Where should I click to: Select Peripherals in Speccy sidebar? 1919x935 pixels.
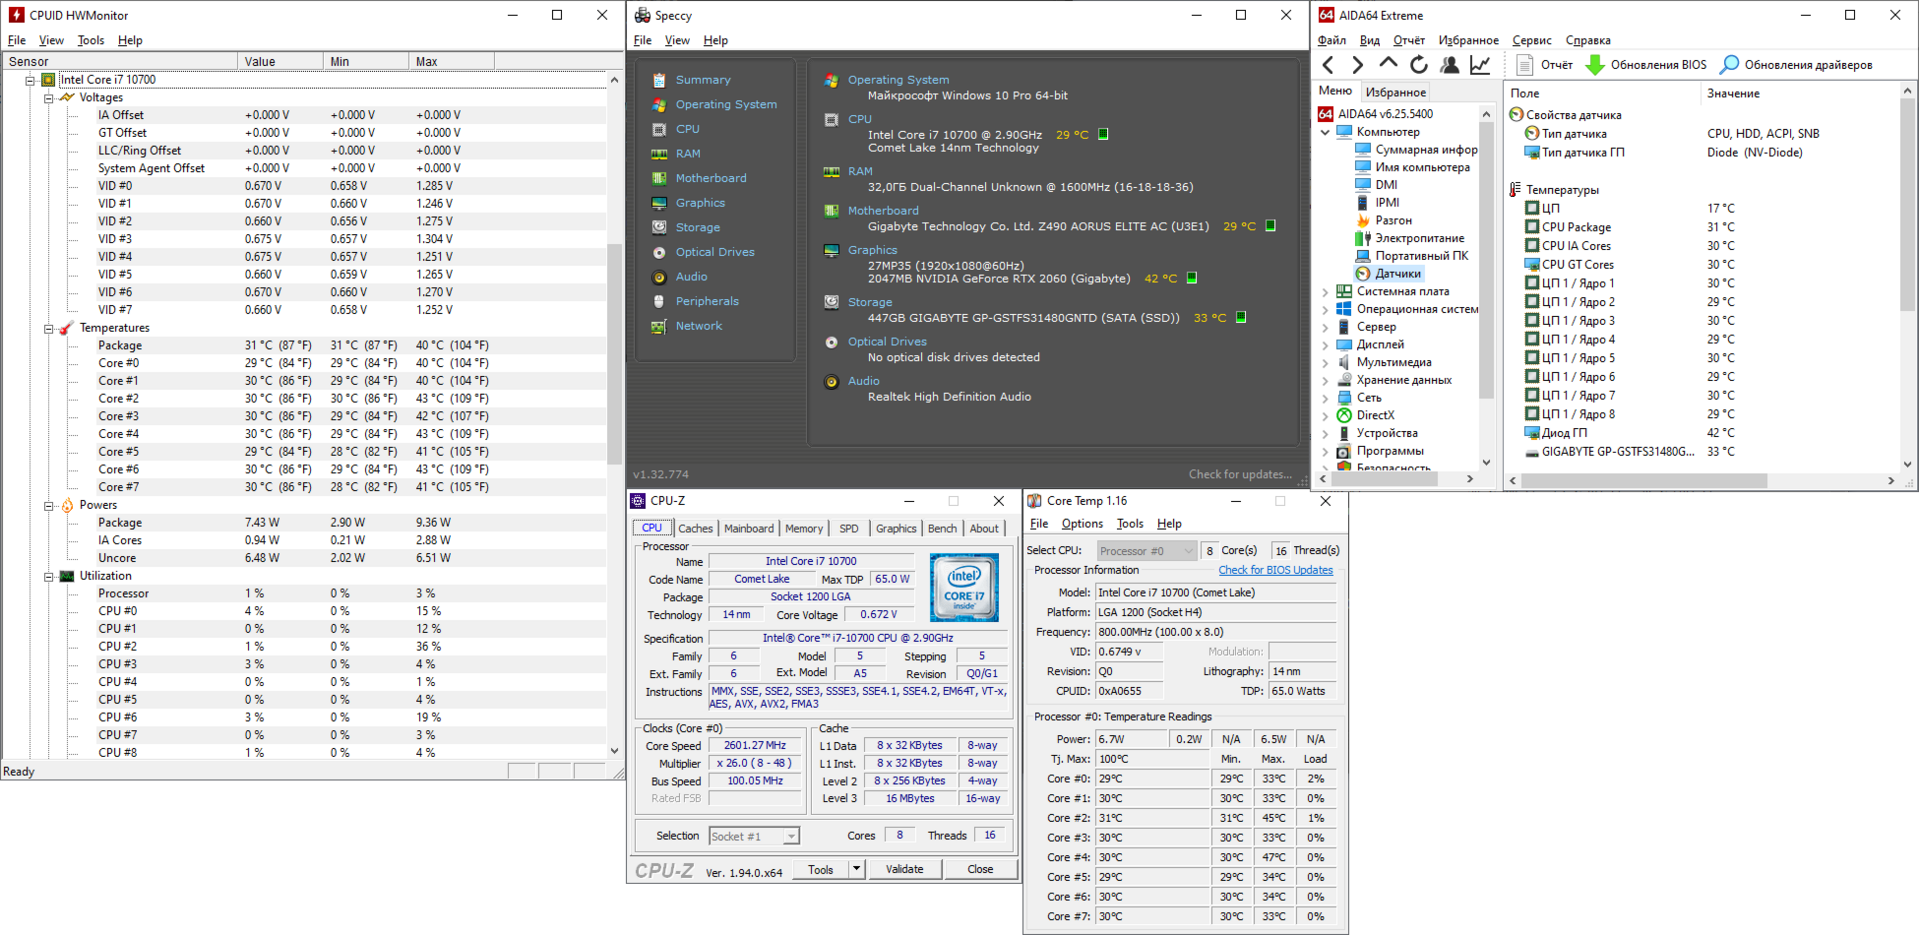click(706, 301)
